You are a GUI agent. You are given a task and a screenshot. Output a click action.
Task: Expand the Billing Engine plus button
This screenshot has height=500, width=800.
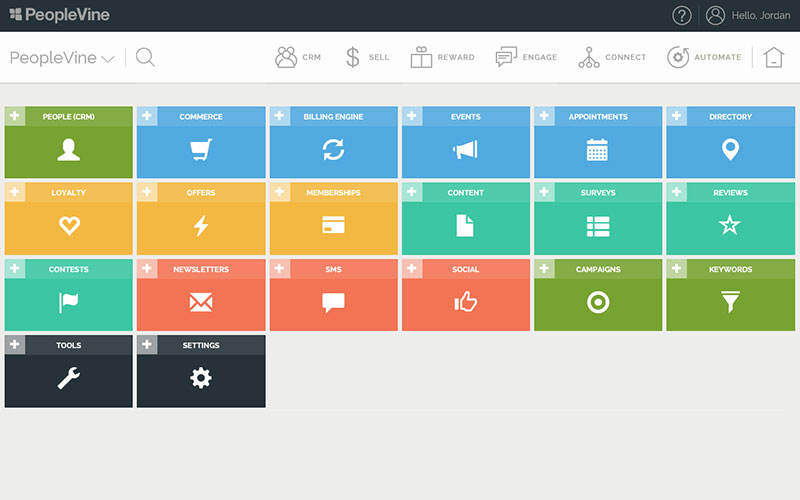280,116
